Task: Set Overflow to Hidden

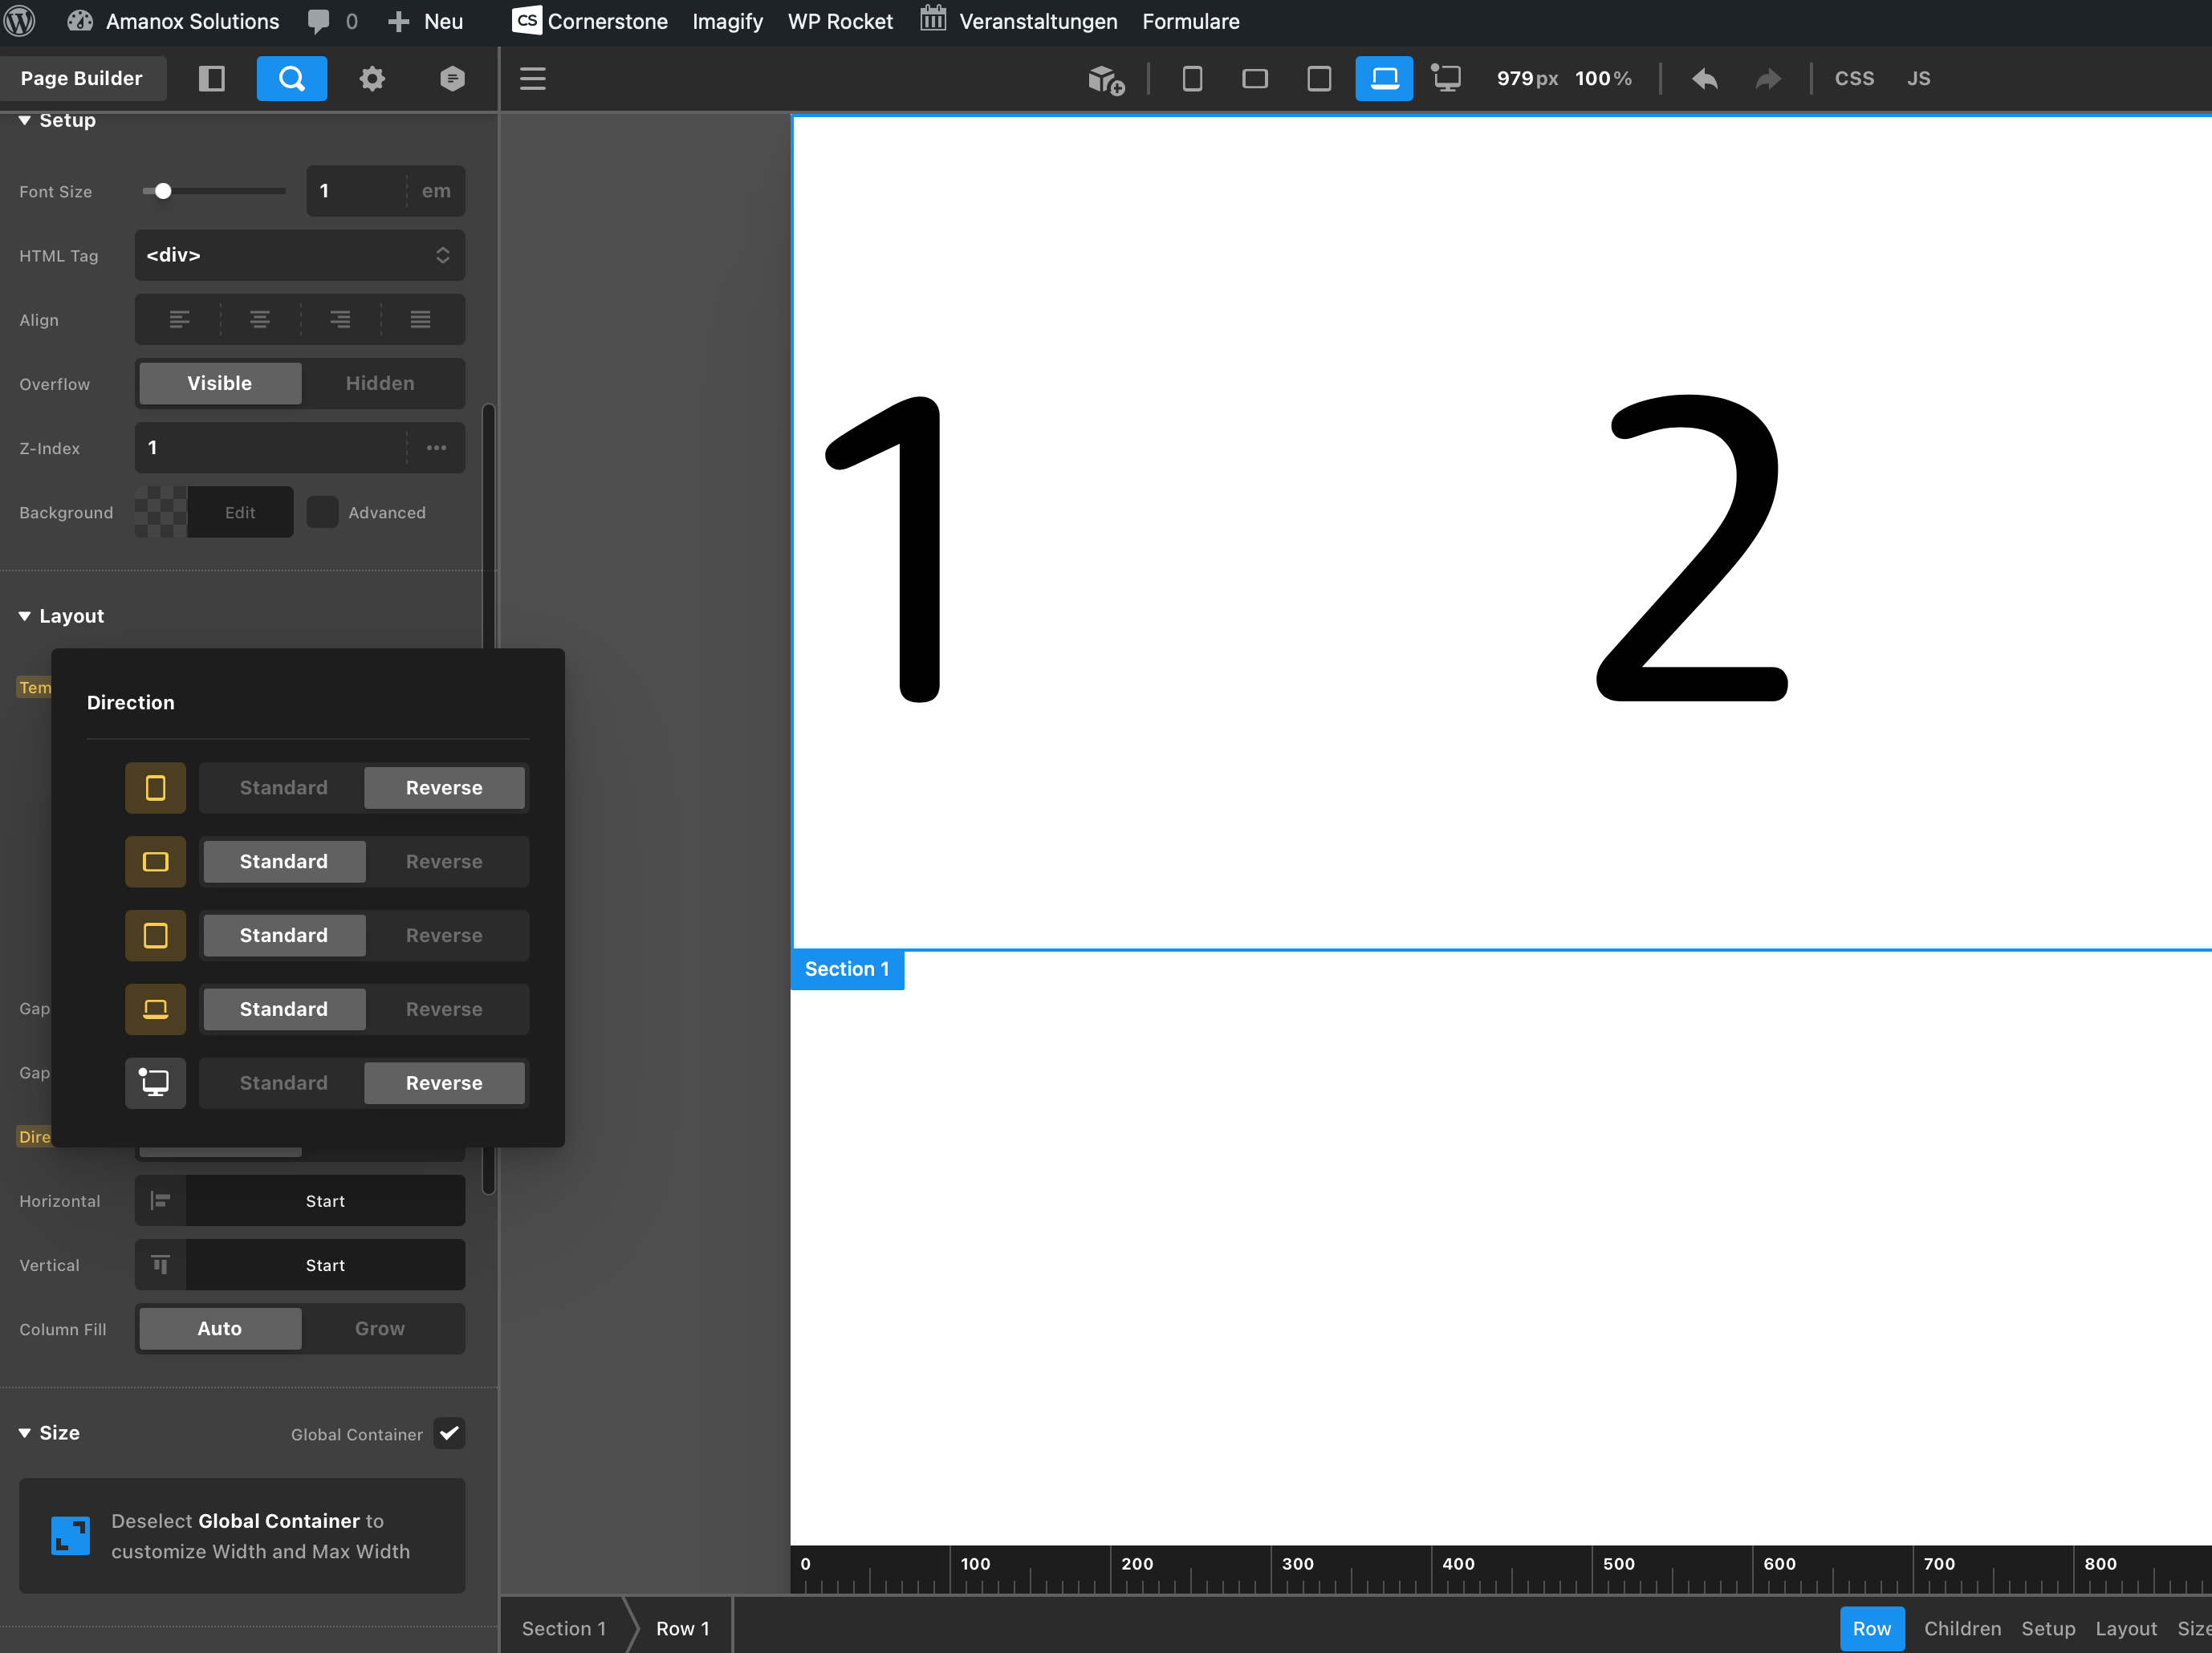Action: tap(379, 383)
